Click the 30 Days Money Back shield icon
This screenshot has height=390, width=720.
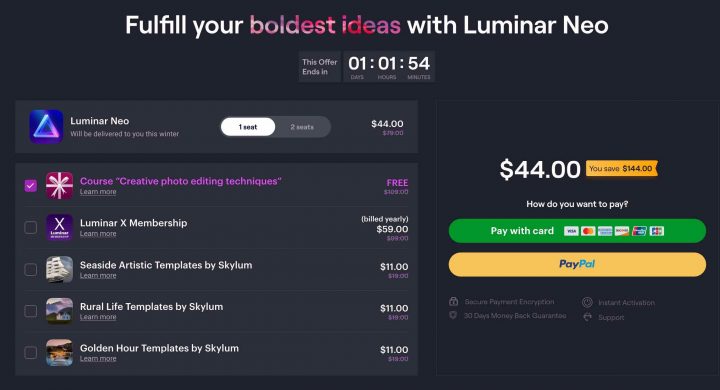[x=453, y=316]
